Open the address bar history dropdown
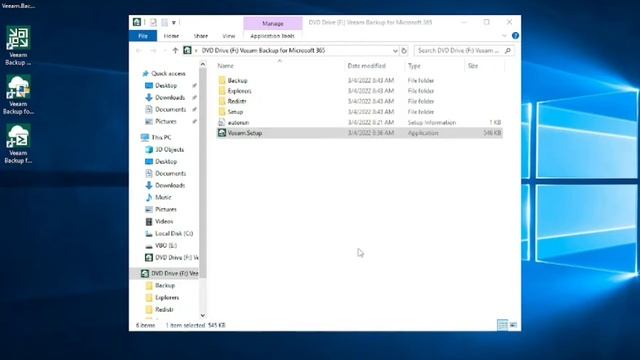The height and width of the screenshot is (360, 640). tap(395, 51)
